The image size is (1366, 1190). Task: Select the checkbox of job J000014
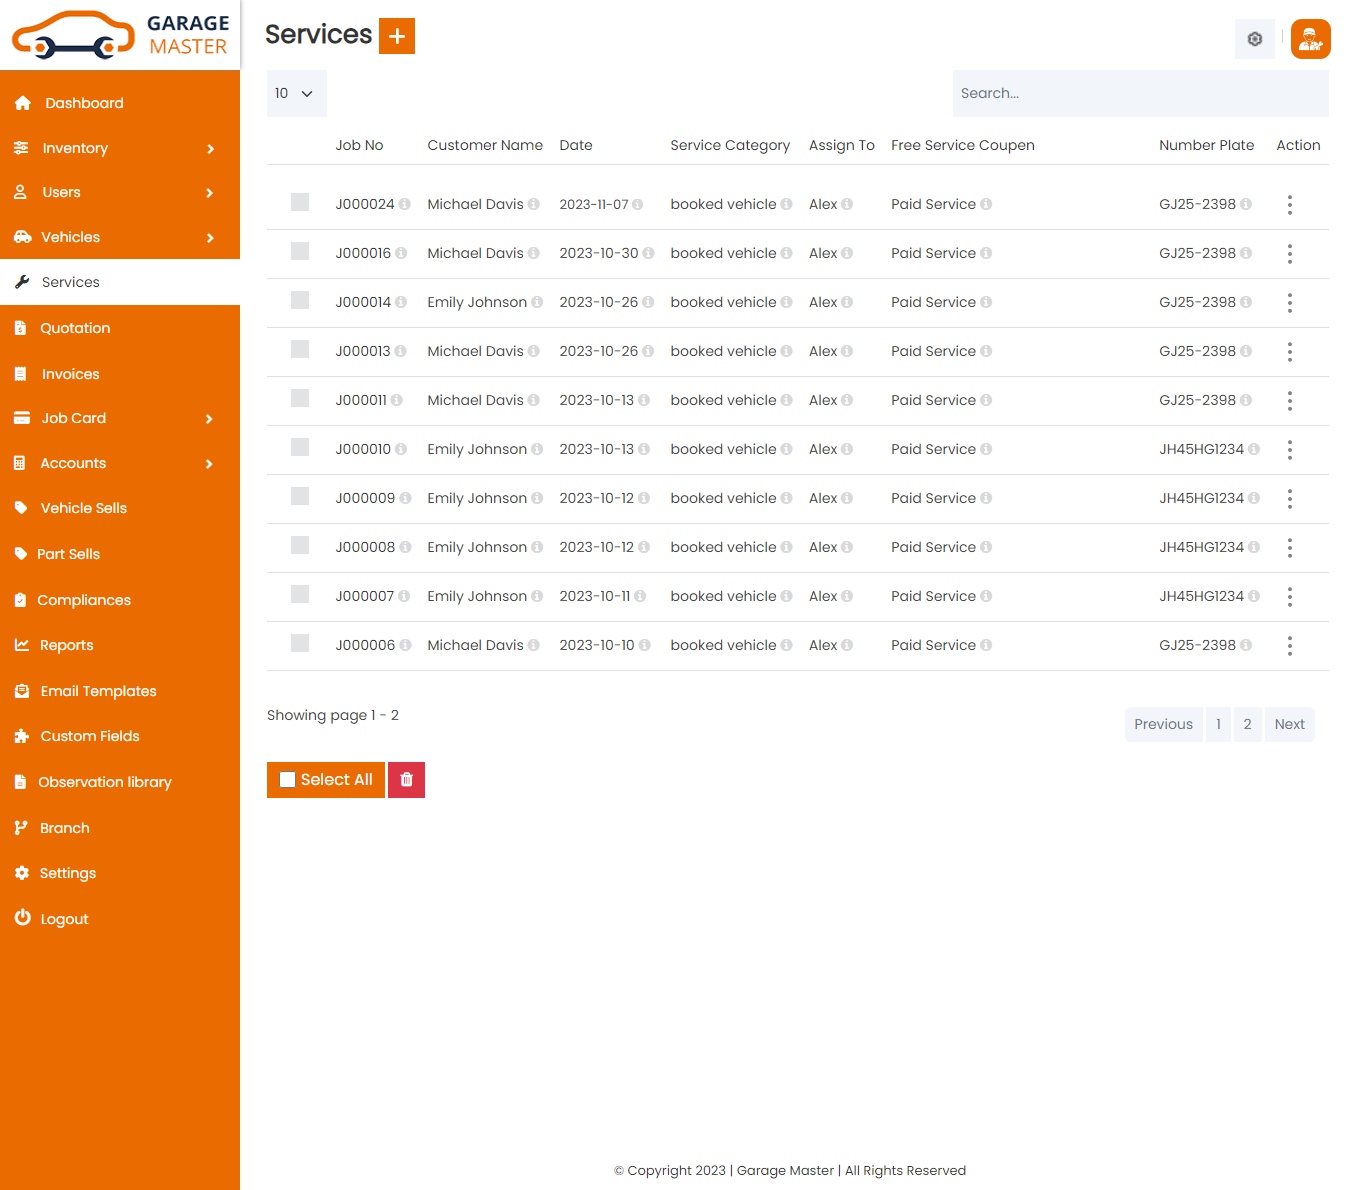point(300,300)
